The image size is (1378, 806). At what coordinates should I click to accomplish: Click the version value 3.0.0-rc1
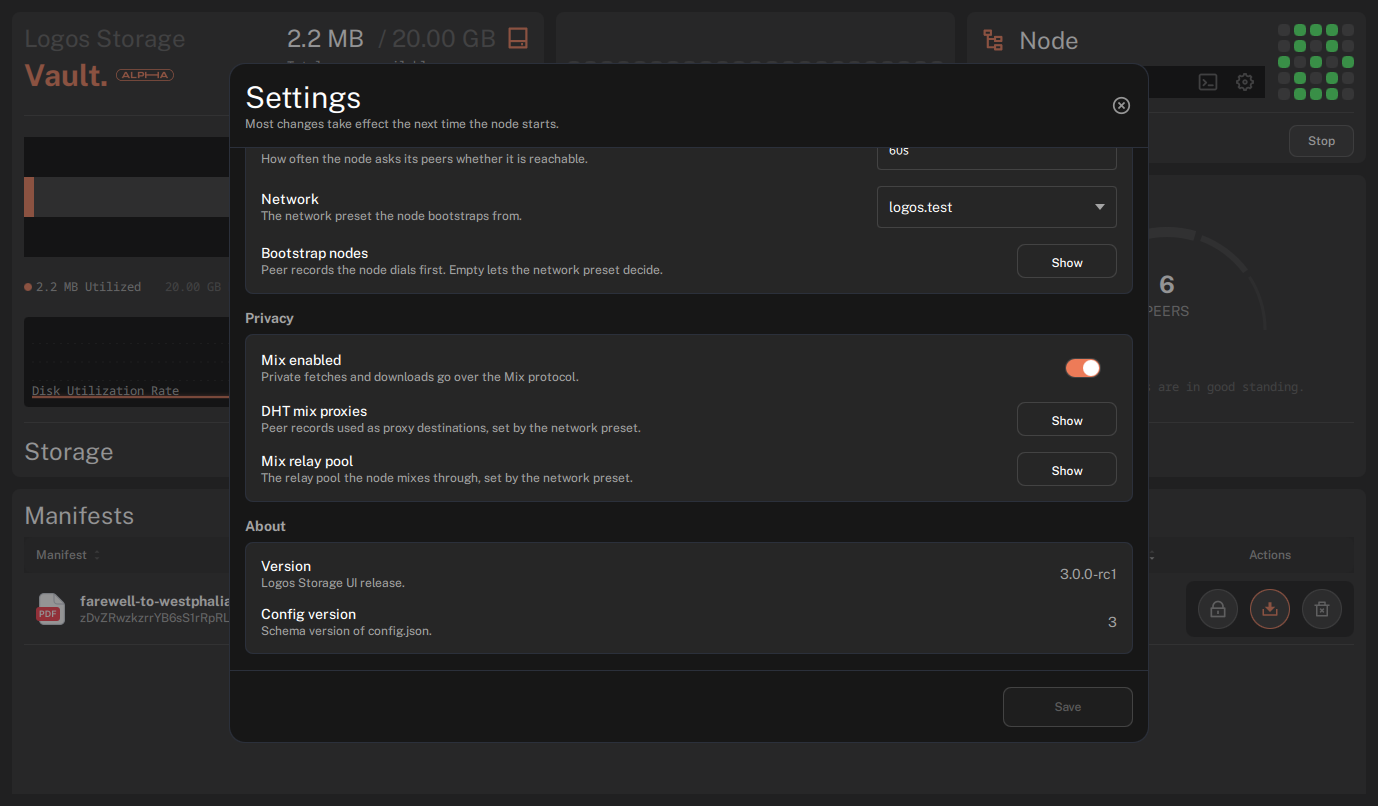(x=1088, y=574)
